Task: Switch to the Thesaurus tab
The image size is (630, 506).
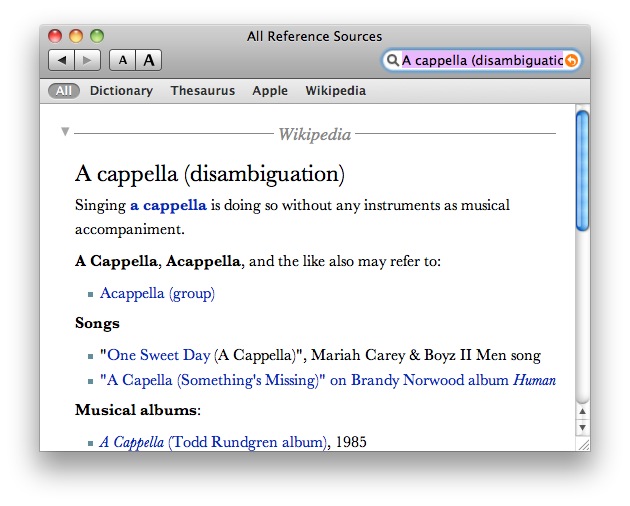Action: pos(203,91)
